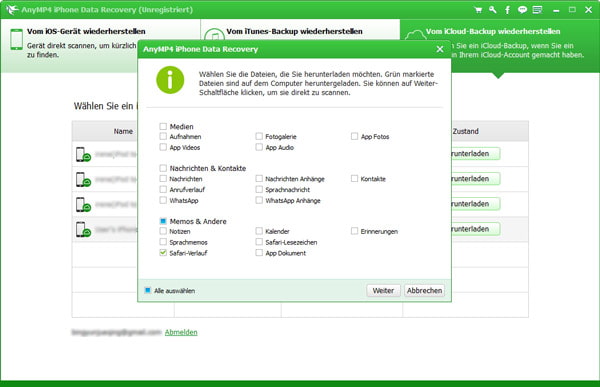This screenshot has height=387, width=600.
Task: Open the menu list icon in title bar
Action: [537, 10]
